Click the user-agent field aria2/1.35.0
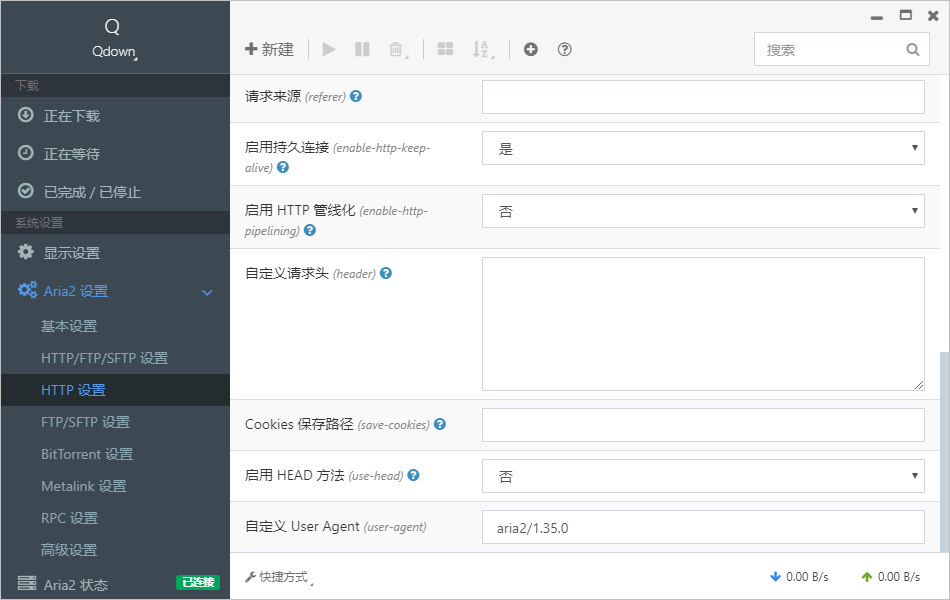 [703, 527]
